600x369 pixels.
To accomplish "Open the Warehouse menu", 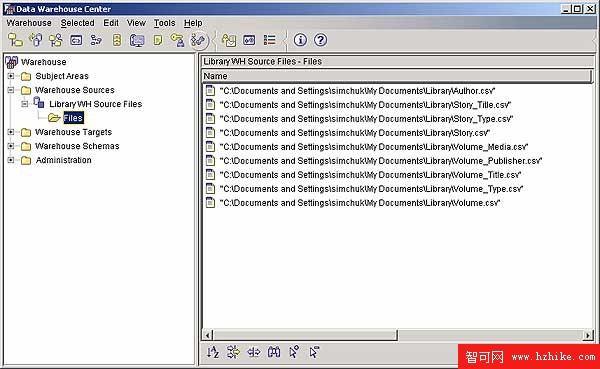I will coord(29,23).
